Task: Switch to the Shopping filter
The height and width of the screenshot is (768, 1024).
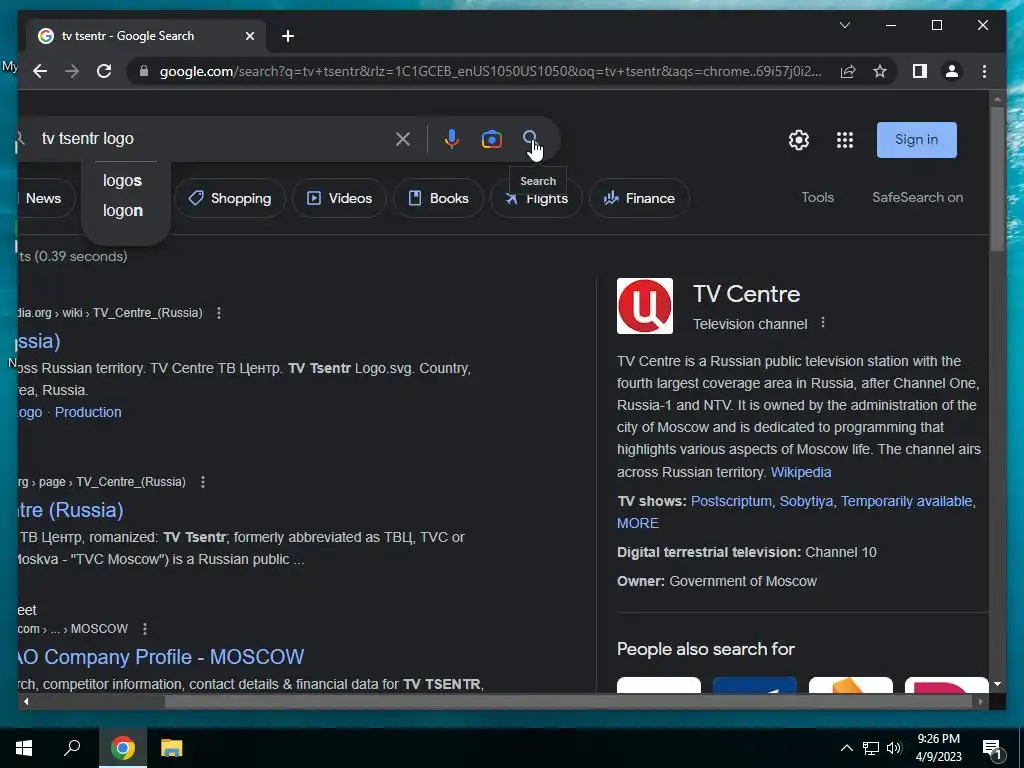Action: [229, 198]
